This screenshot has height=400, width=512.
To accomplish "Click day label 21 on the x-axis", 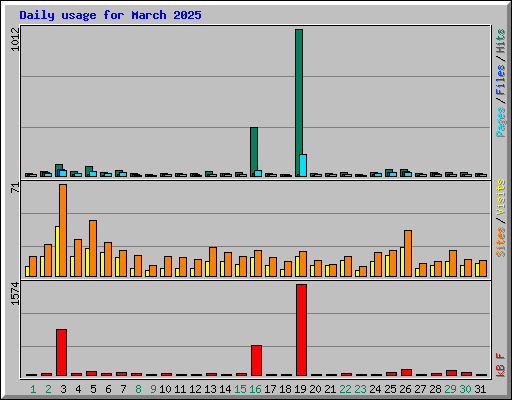I will pos(330,389).
